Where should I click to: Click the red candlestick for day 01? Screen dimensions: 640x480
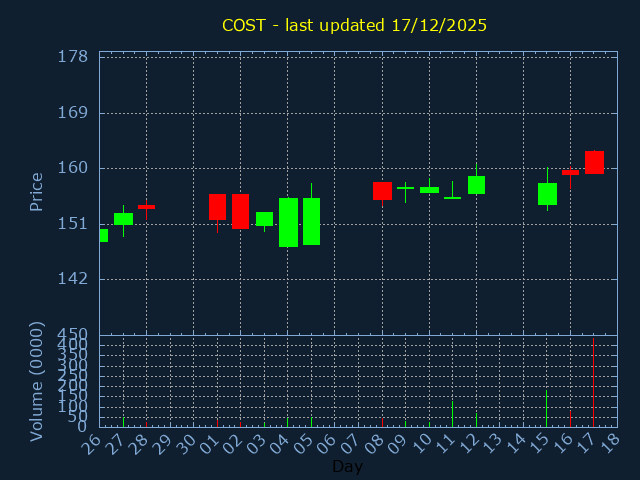[x=218, y=207]
